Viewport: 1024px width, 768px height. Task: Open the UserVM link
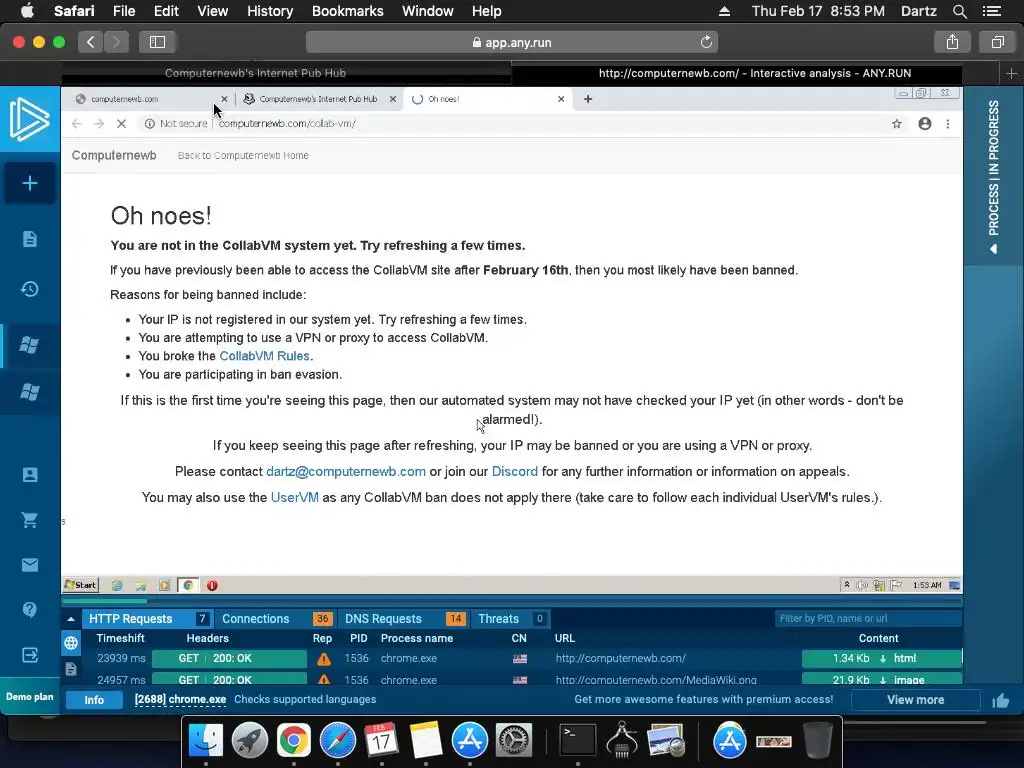[x=295, y=498]
